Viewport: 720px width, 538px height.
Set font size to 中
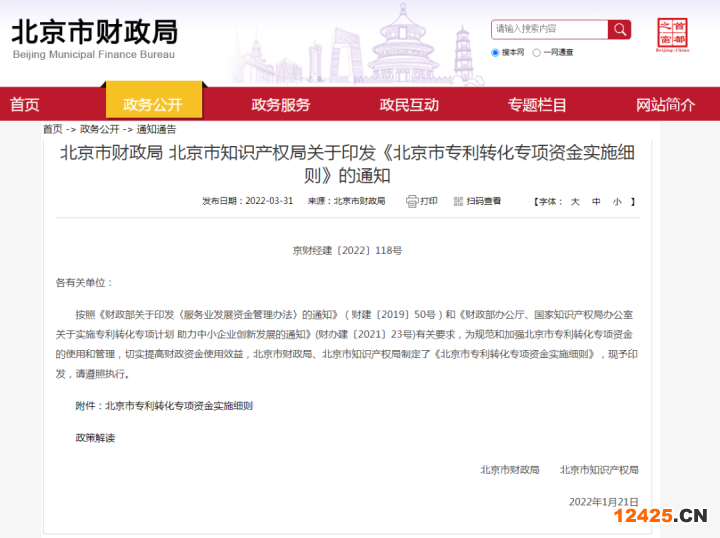[x=596, y=201]
